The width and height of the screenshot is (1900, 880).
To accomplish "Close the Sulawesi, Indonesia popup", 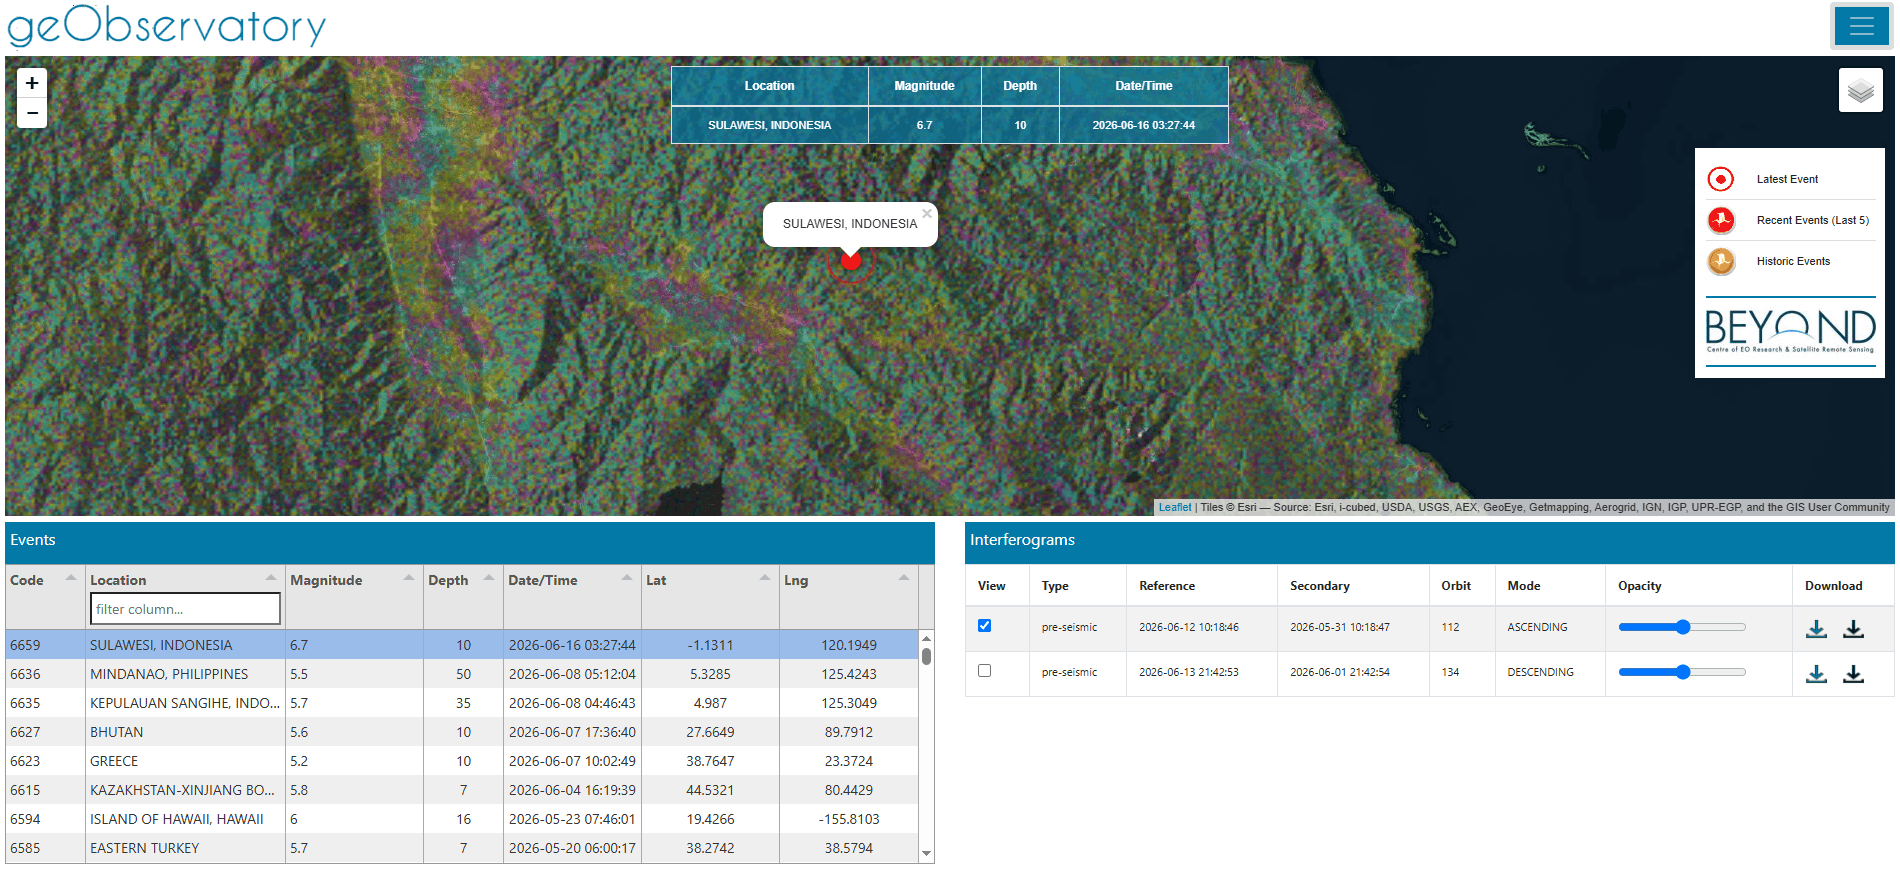I will pyautogui.click(x=927, y=214).
